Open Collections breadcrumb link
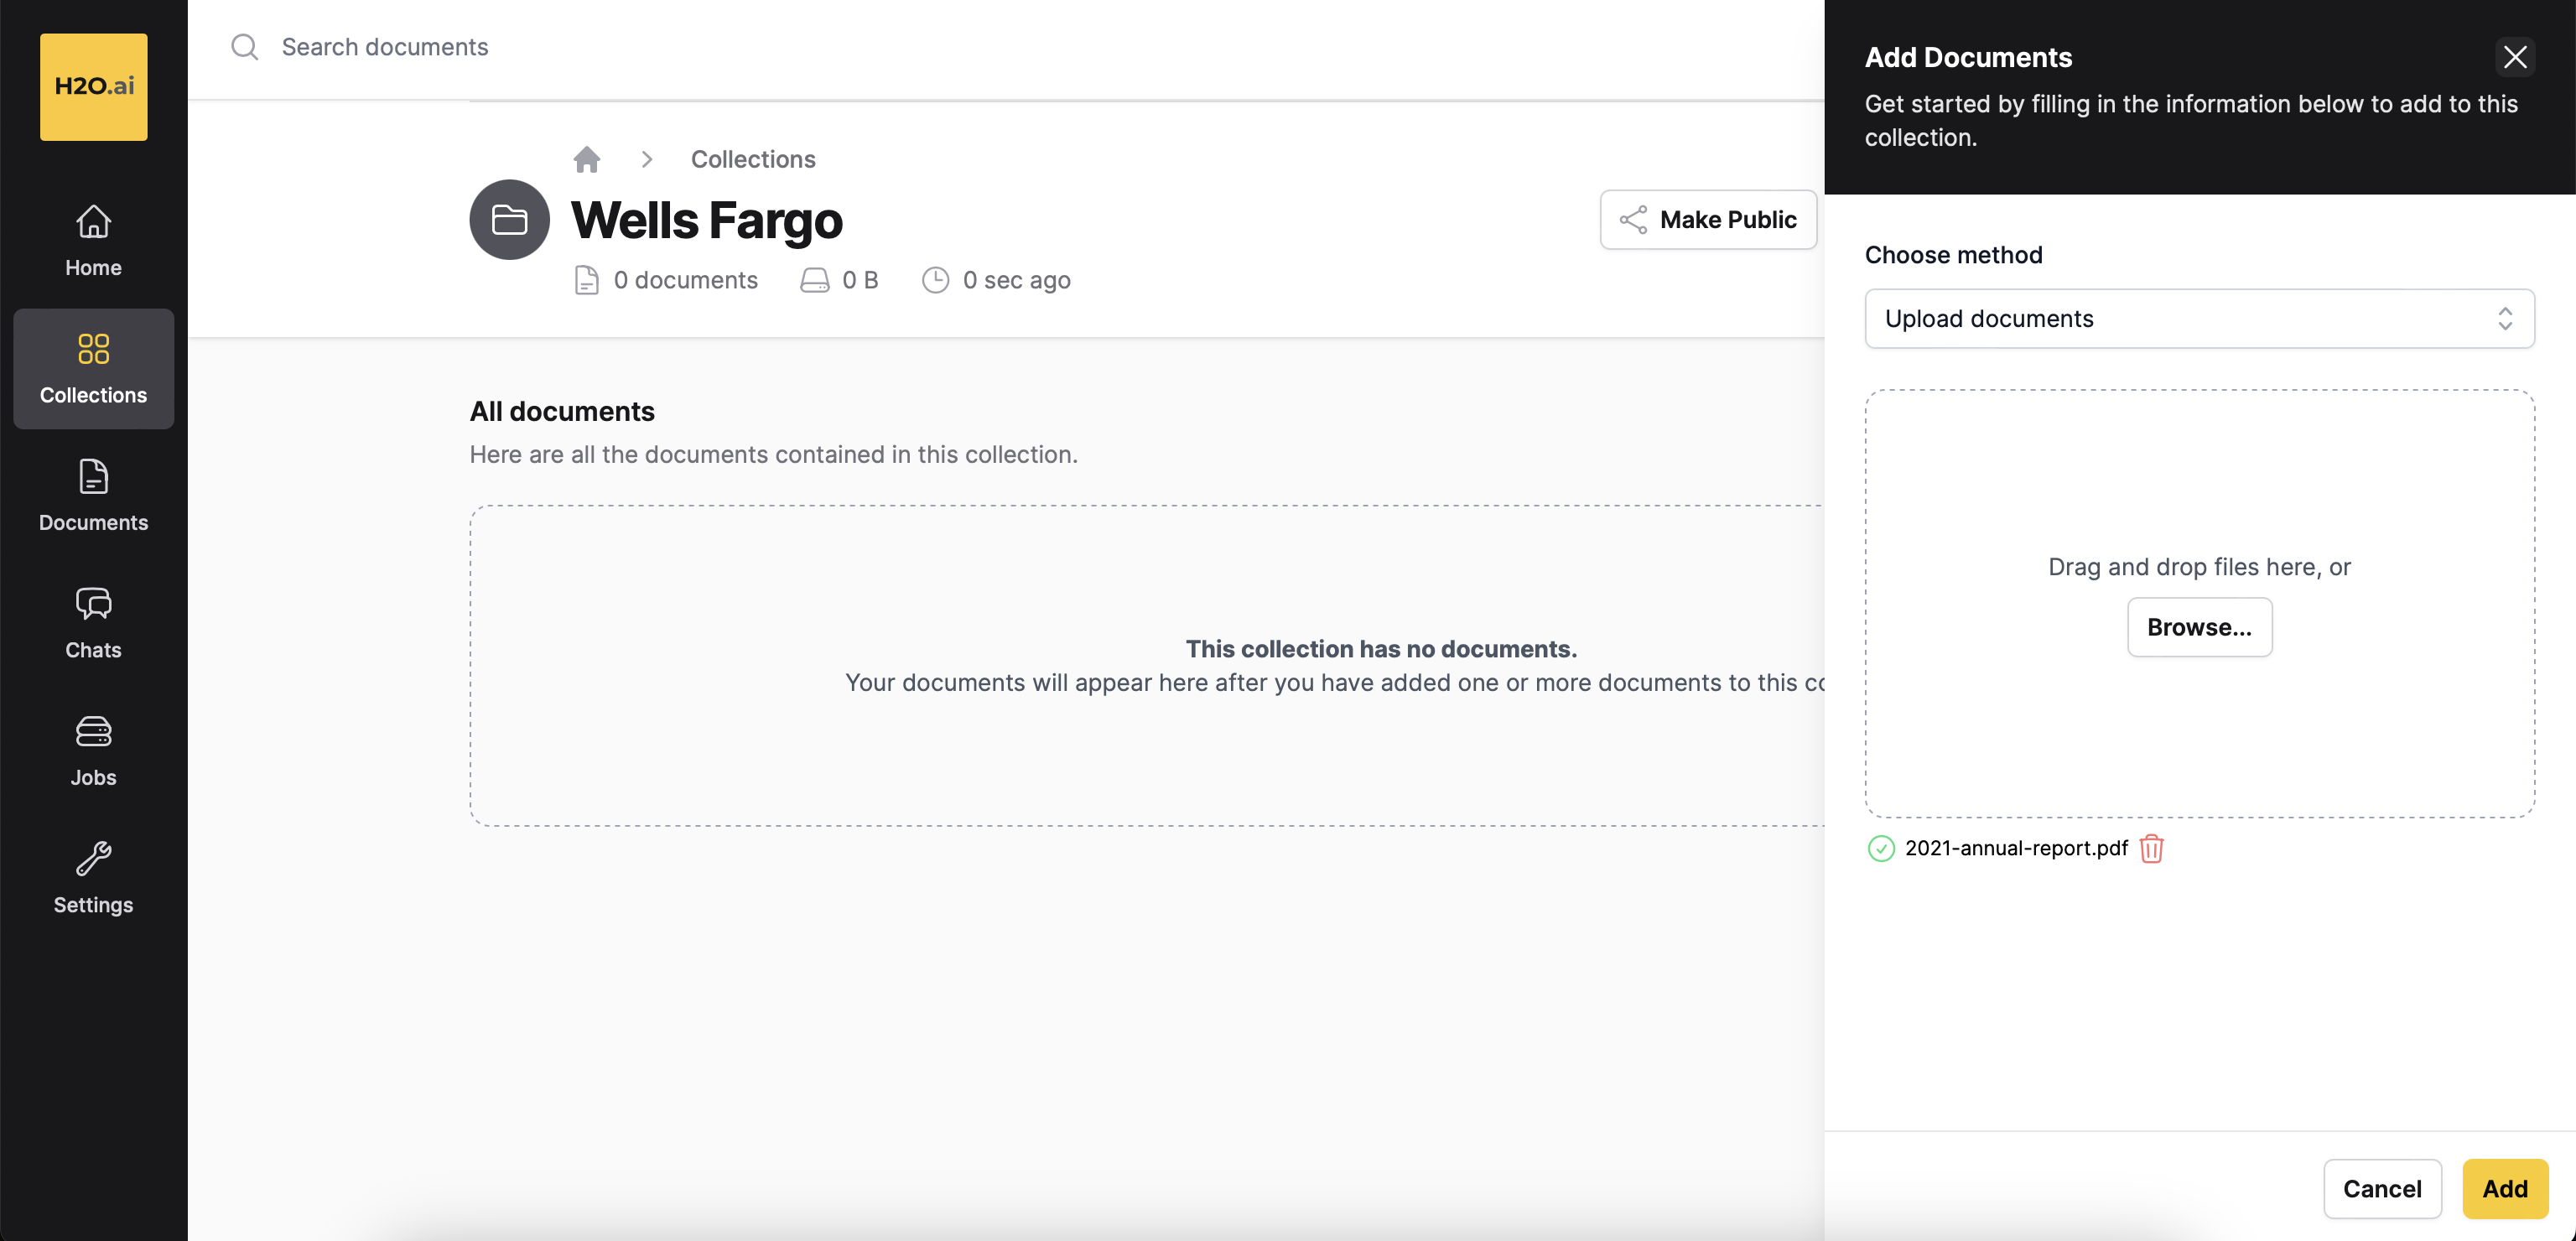The width and height of the screenshot is (2576, 1241). [753, 159]
